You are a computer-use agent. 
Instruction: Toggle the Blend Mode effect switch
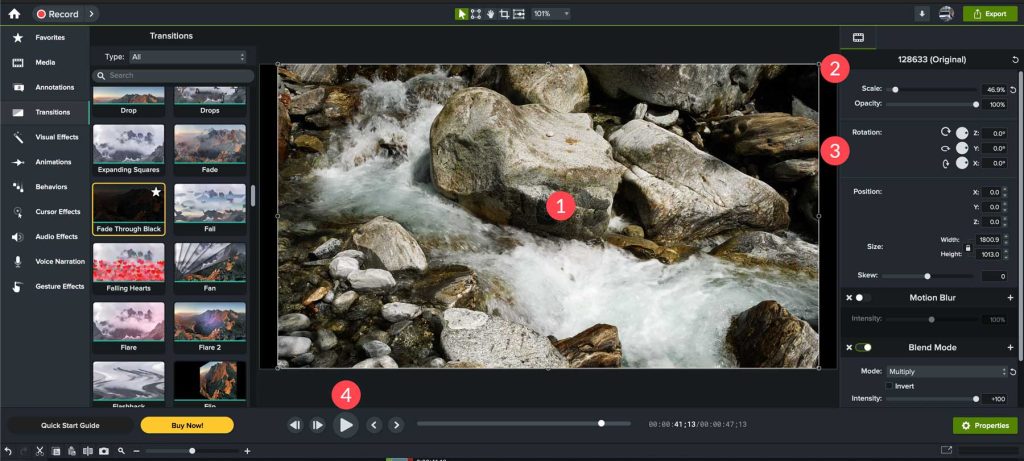[x=862, y=348]
